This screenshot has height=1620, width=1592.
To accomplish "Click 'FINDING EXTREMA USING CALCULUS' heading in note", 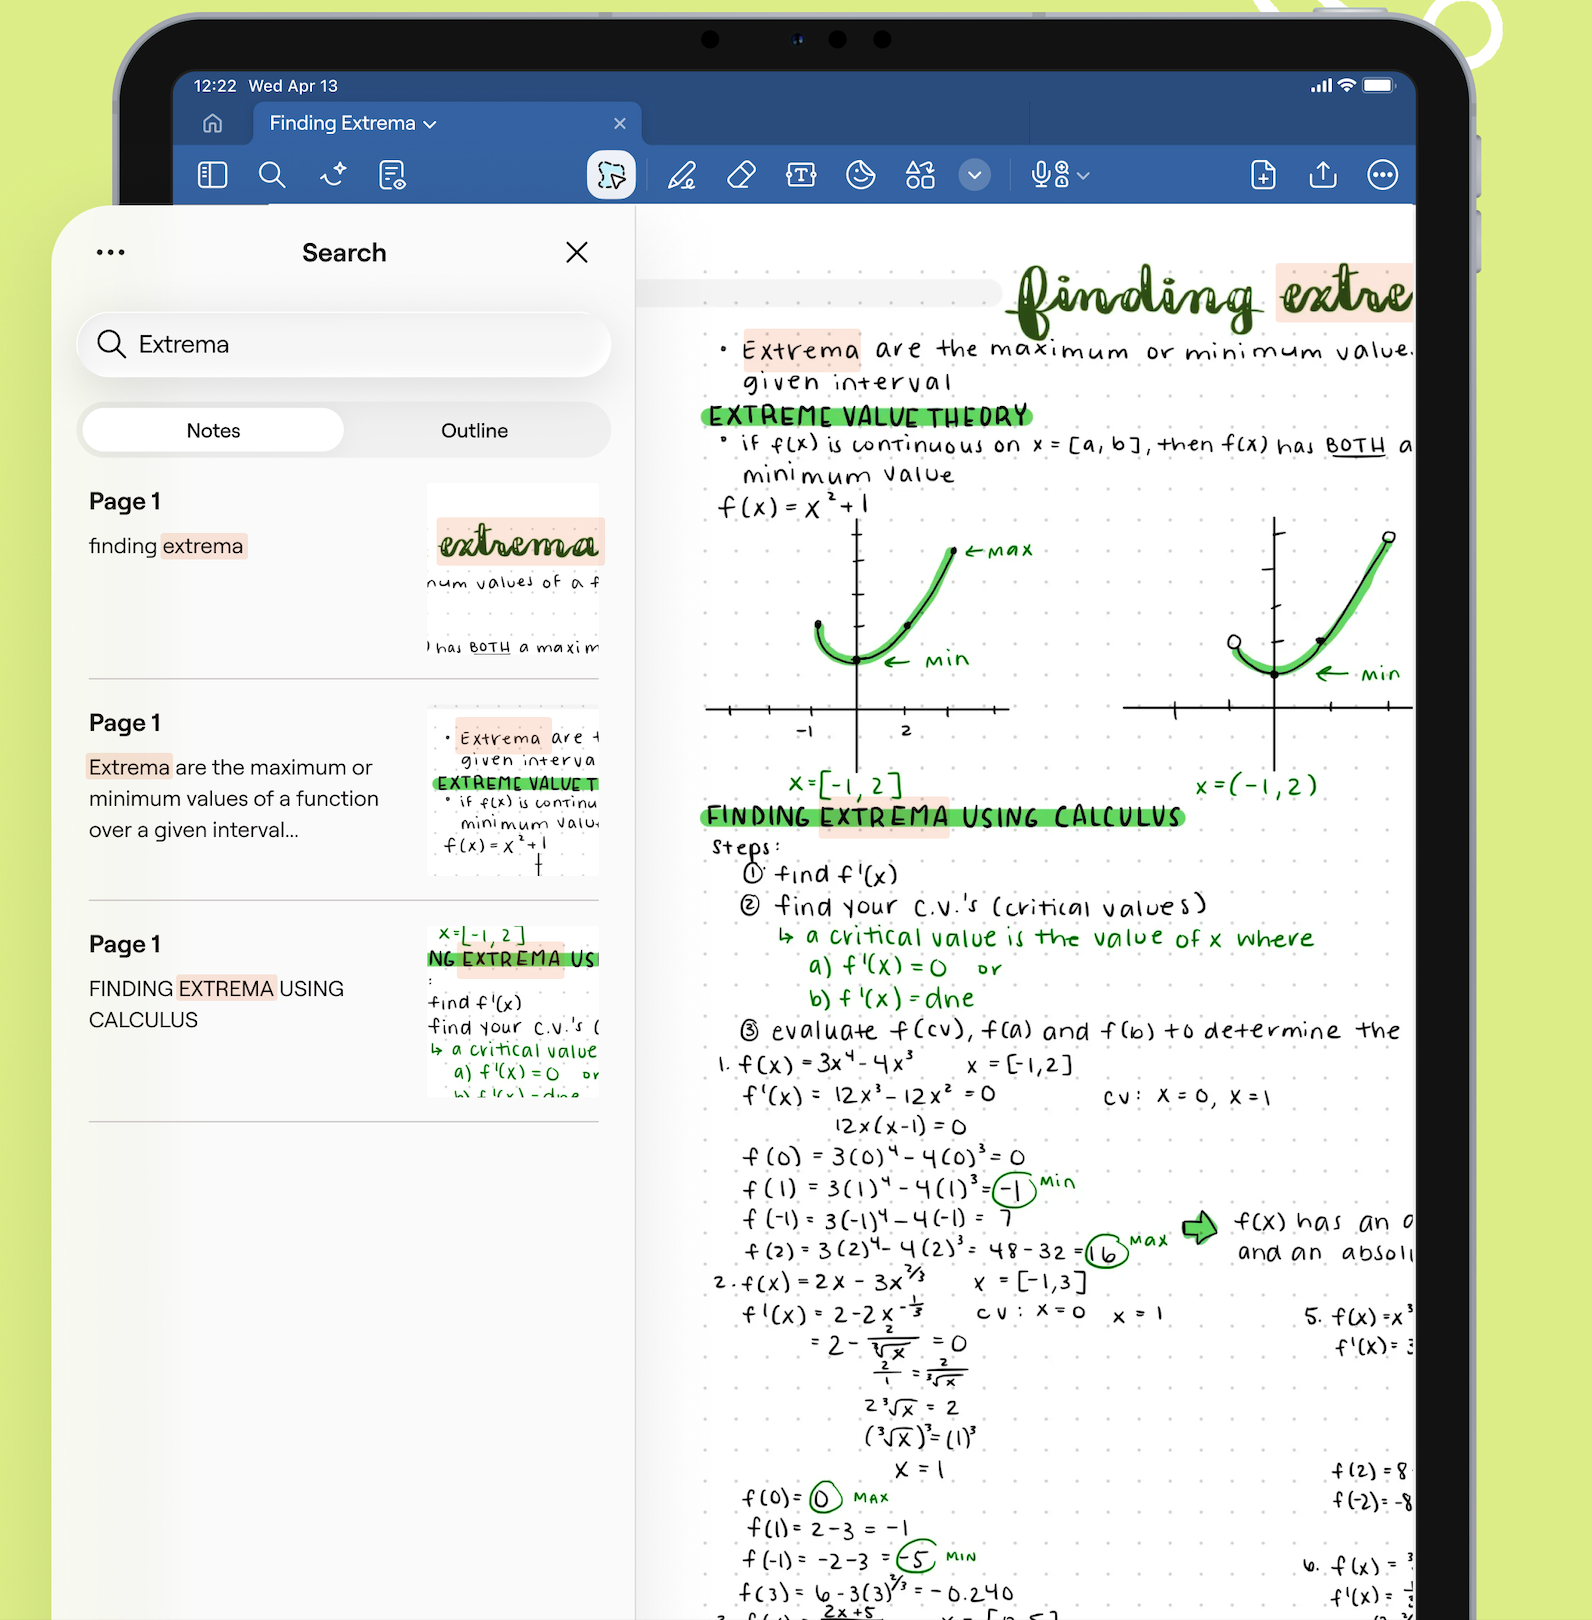I will pyautogui.click(x=943, y=817).
